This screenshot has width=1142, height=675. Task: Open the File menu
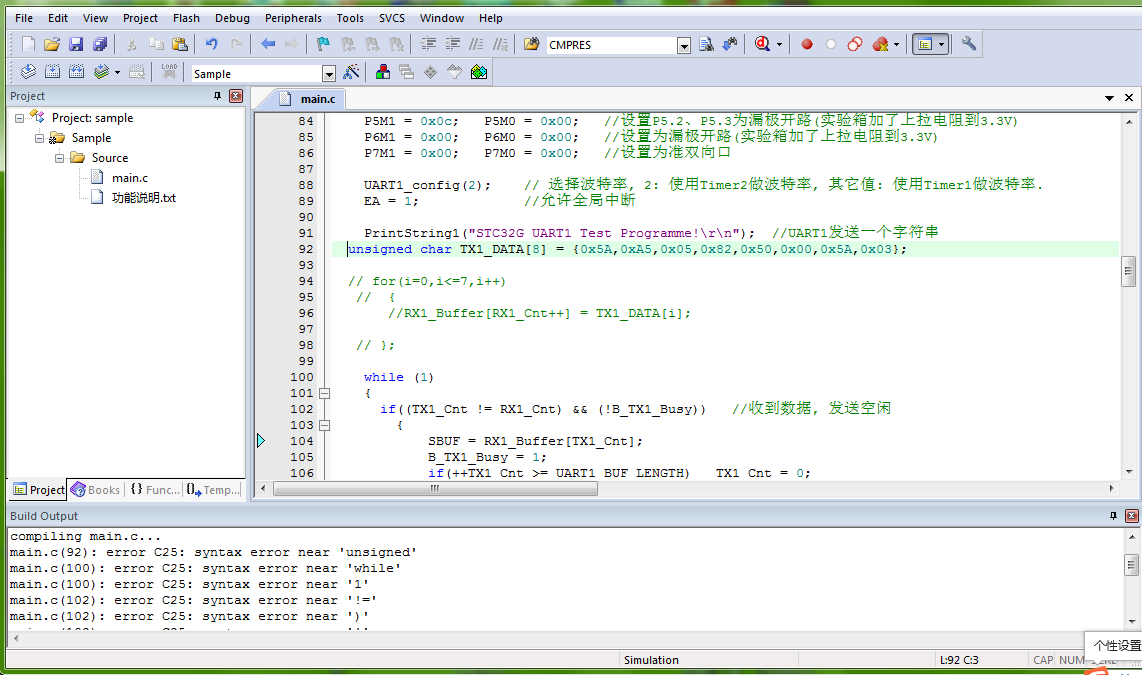point(24,18)
